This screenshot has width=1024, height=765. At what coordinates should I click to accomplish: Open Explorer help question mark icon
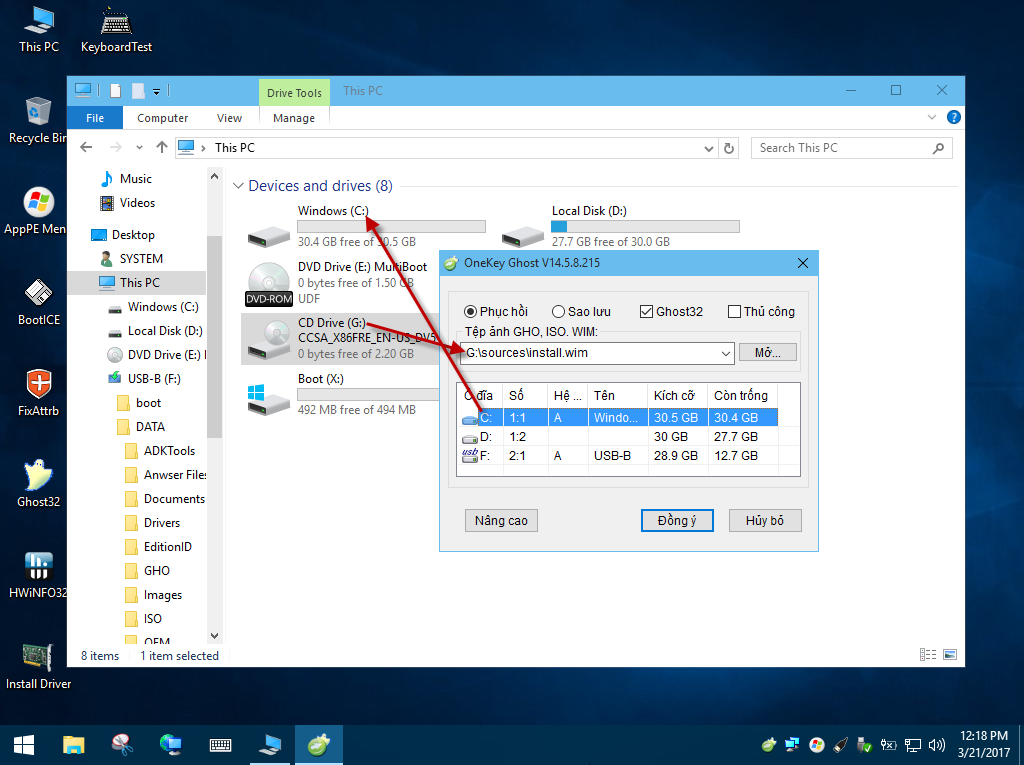953,118
